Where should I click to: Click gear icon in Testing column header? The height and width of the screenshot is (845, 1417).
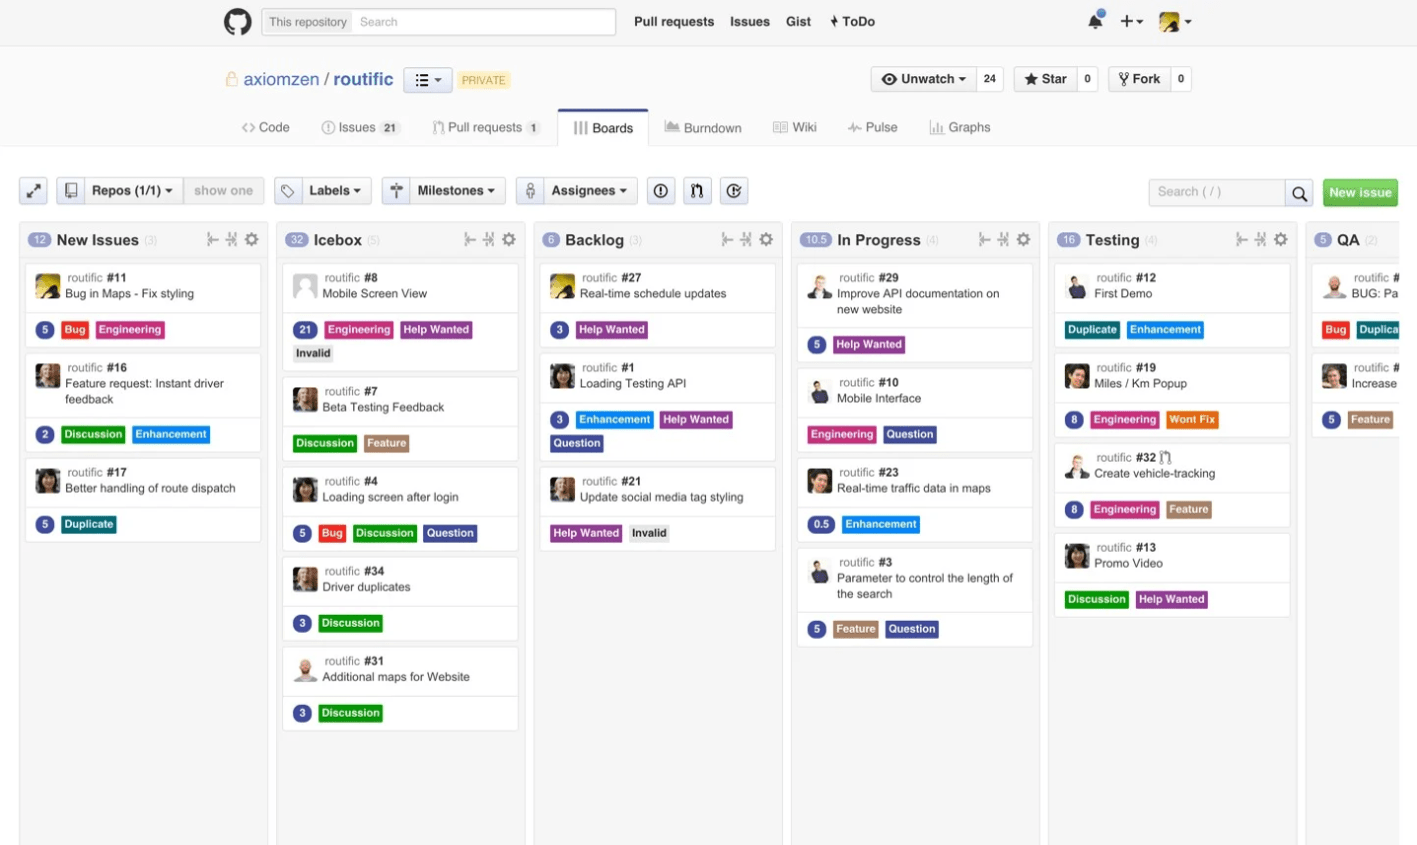[x=1280, y=240]
